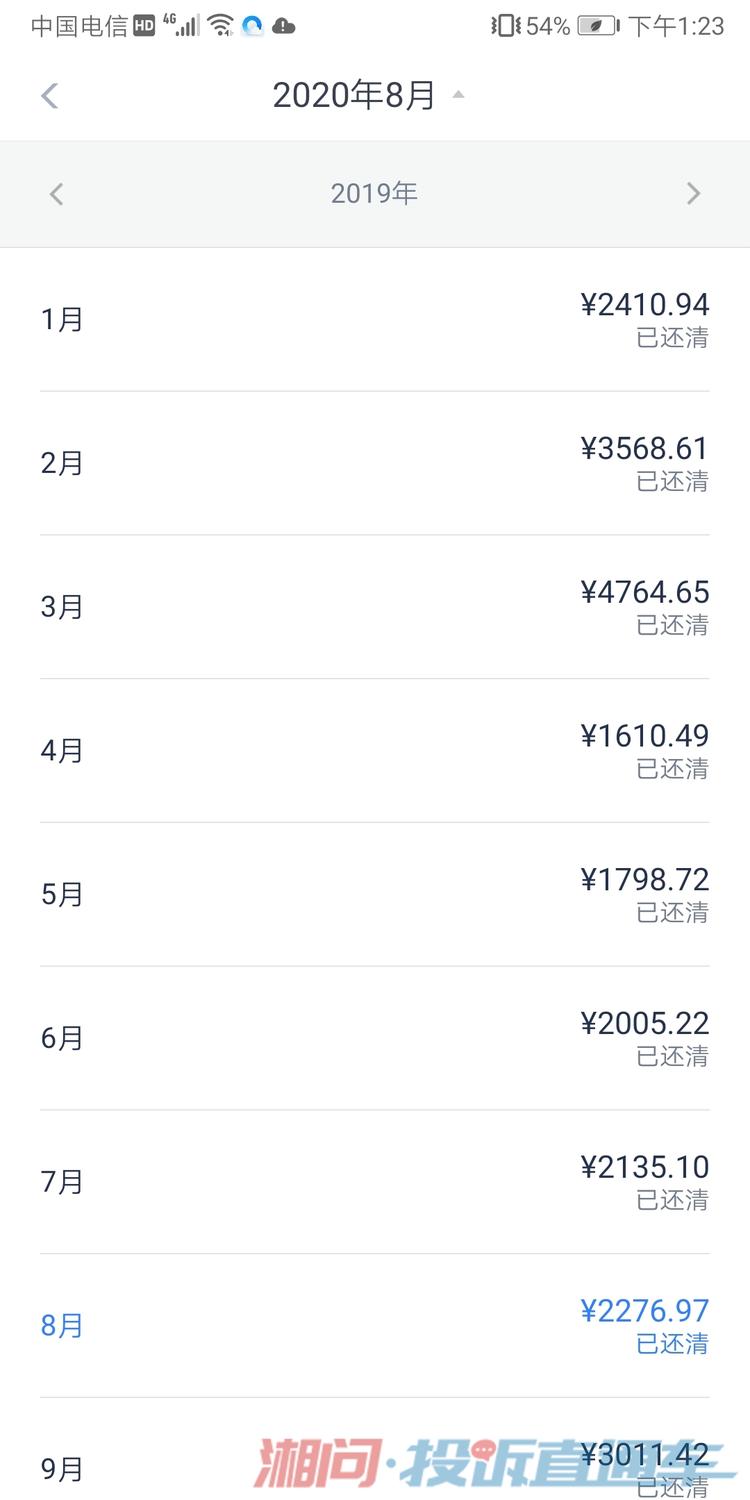
Task: Tap the HD indicator in status bar
Action: pos(144,26)
